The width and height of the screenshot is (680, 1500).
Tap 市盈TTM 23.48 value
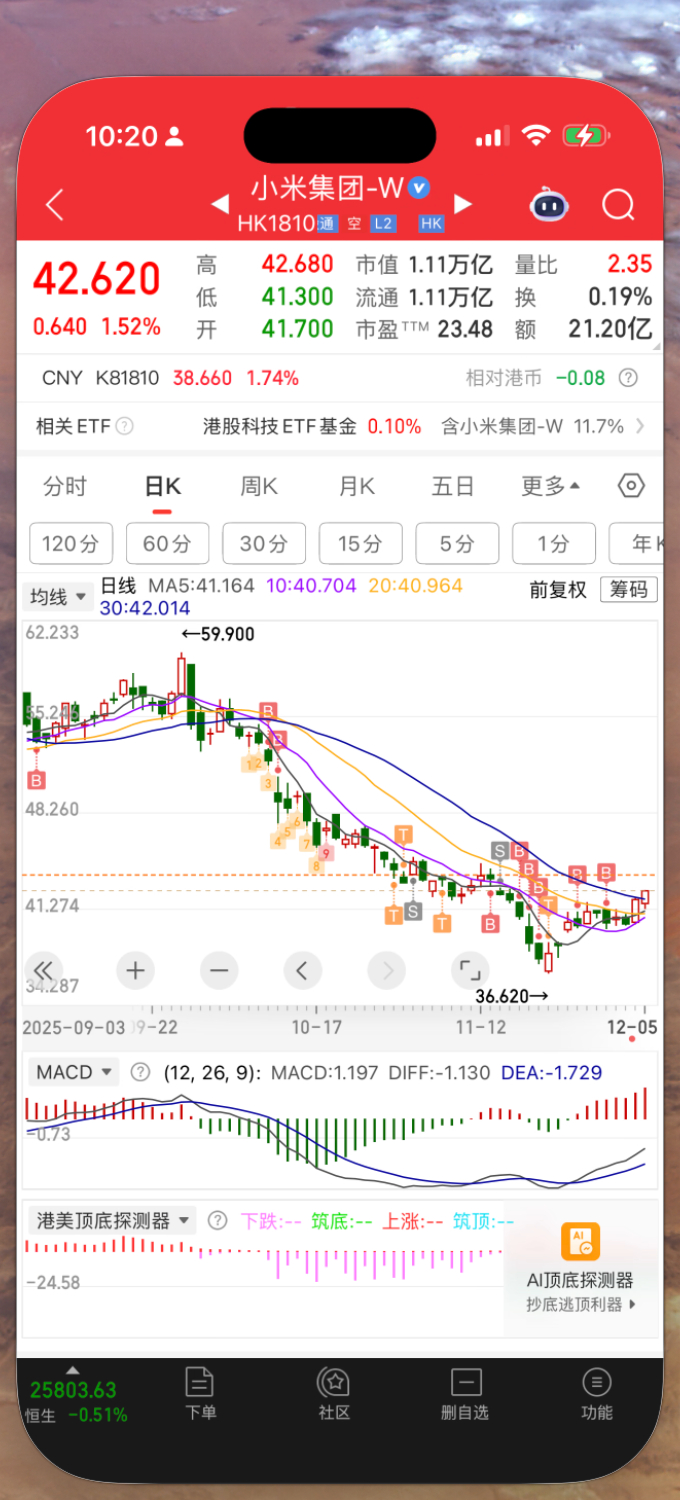point(466,329)
